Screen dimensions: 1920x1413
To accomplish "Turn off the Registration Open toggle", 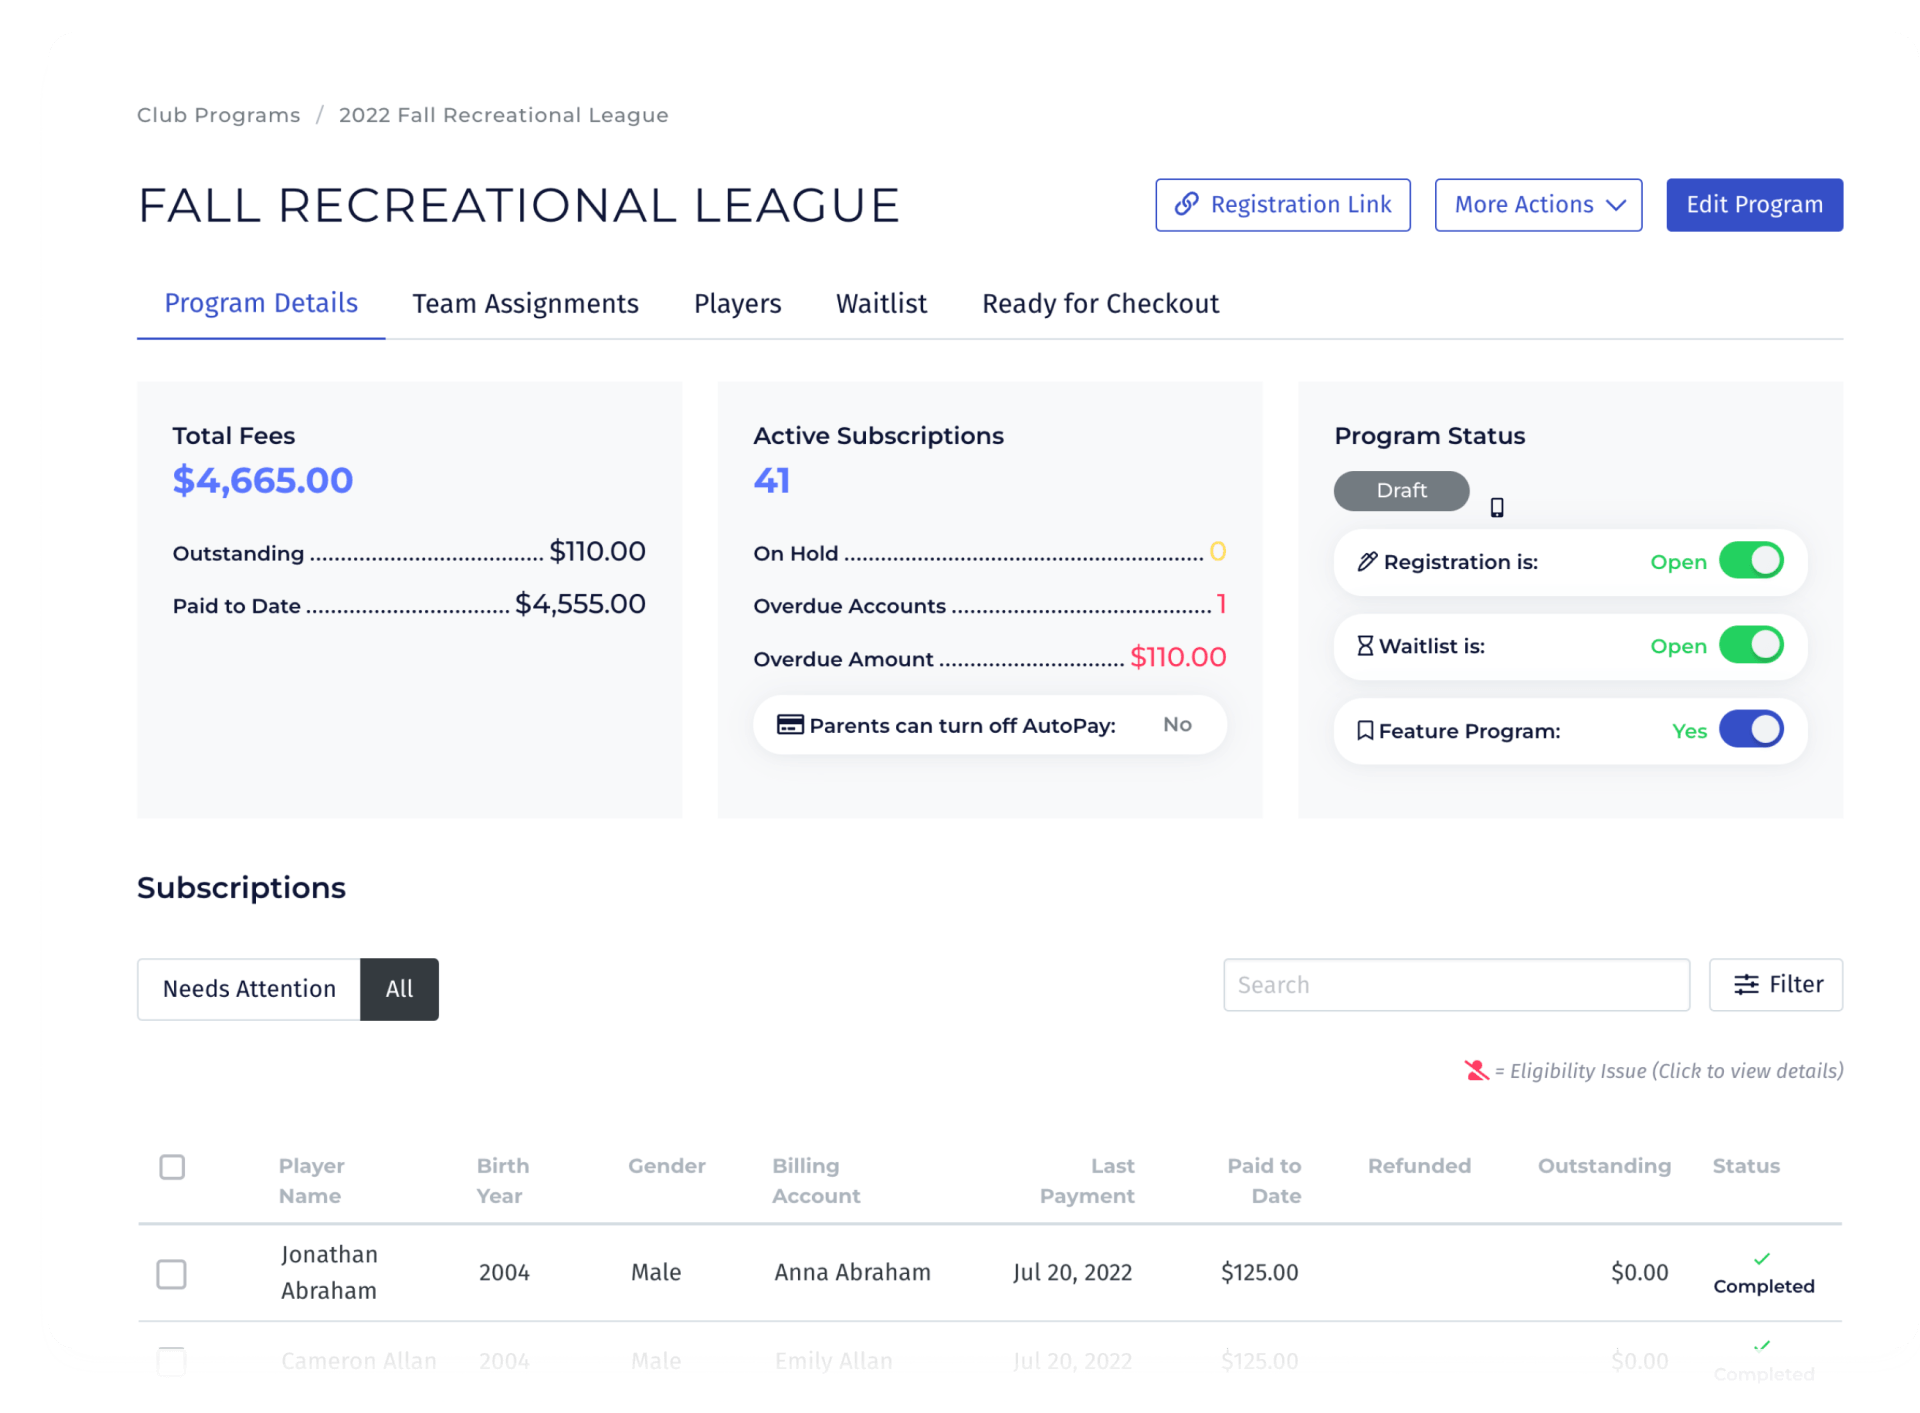I will pyautogui.click(x=1751, y=561).
